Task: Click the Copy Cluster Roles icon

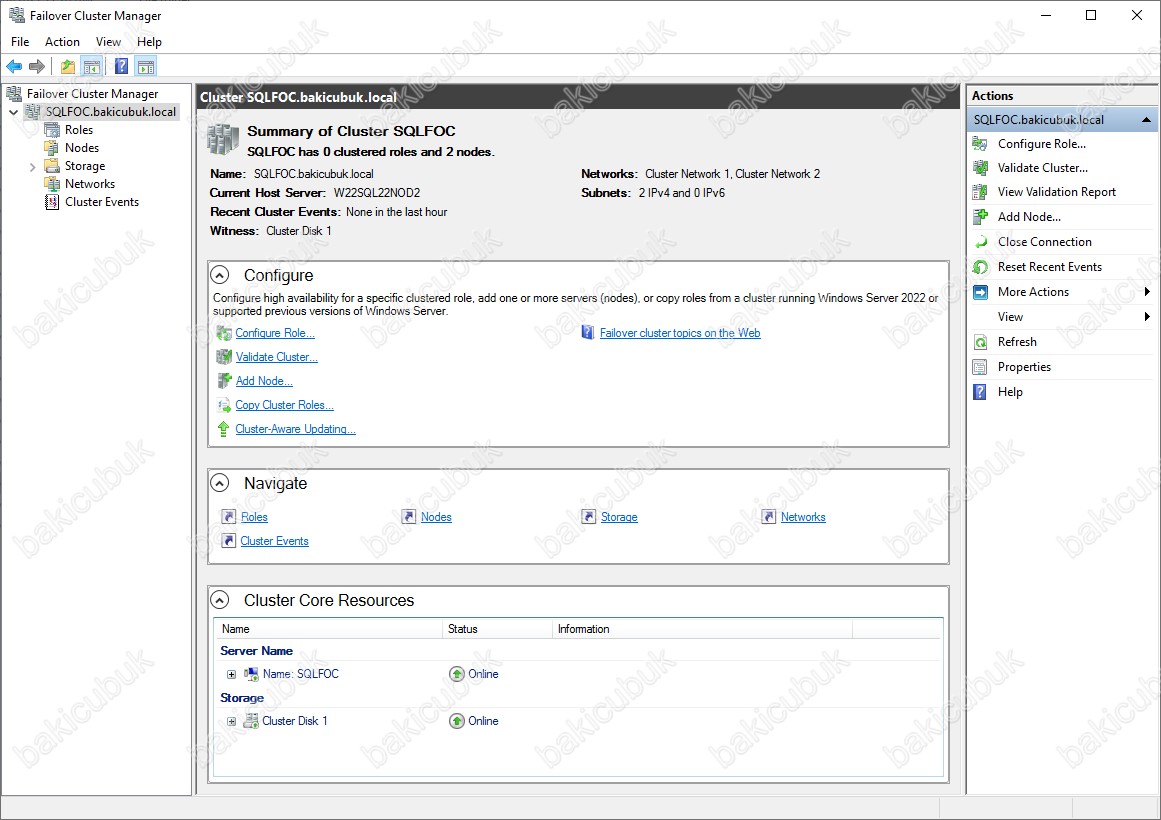Action: coord(224,405)
